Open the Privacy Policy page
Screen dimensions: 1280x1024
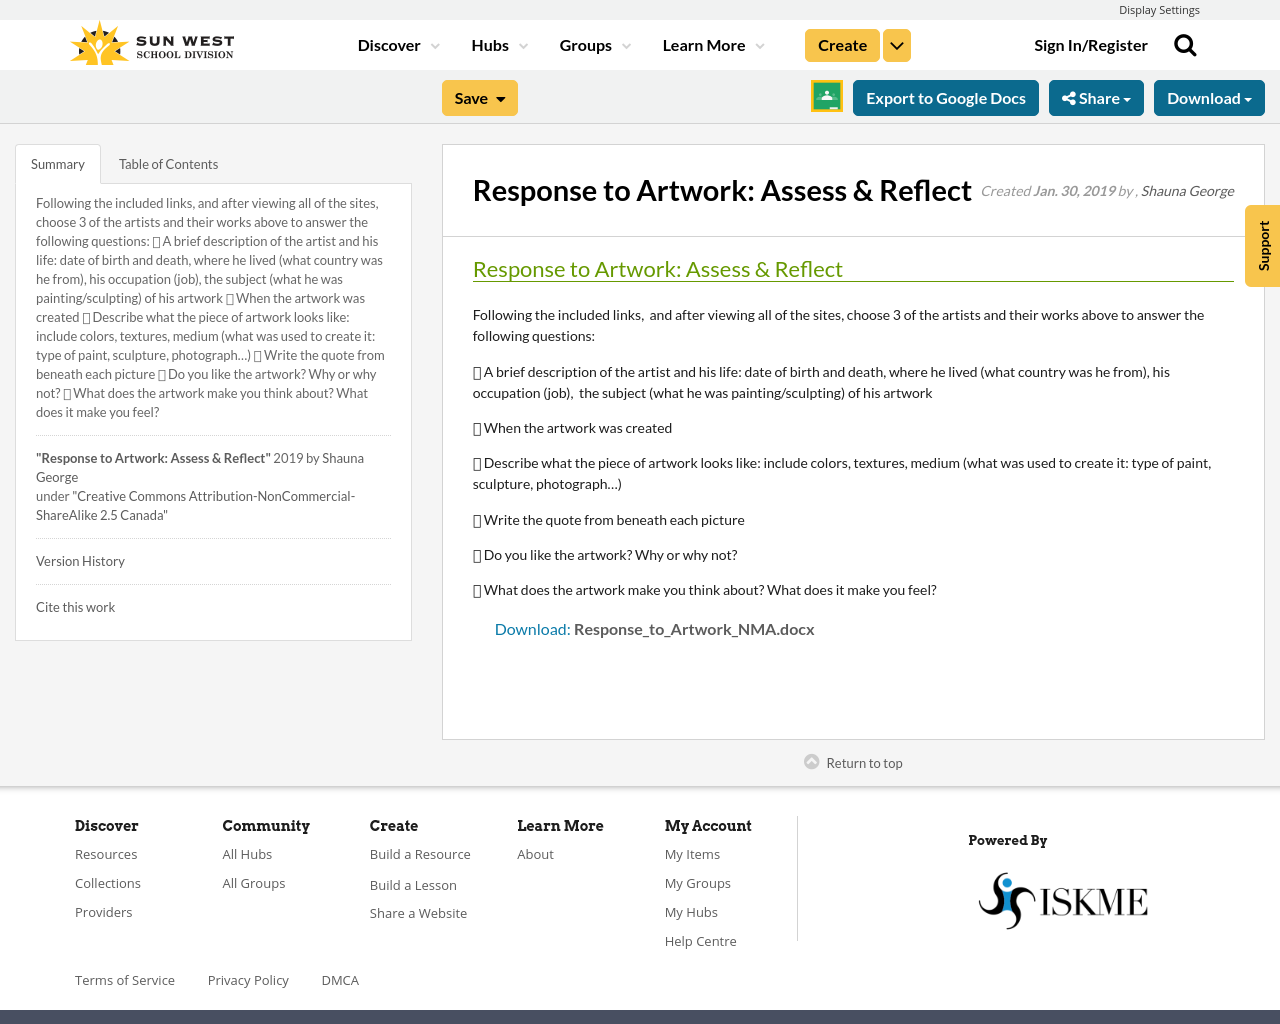click(x=248, y=979)
